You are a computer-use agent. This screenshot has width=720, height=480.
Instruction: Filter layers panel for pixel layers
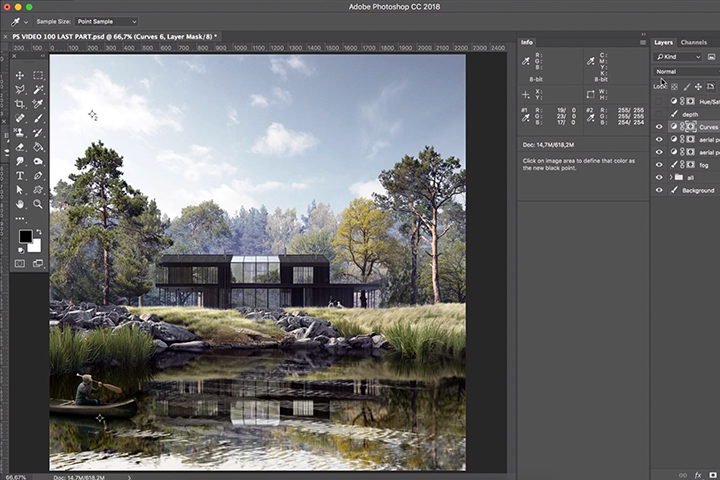click(x=711, y=57)
